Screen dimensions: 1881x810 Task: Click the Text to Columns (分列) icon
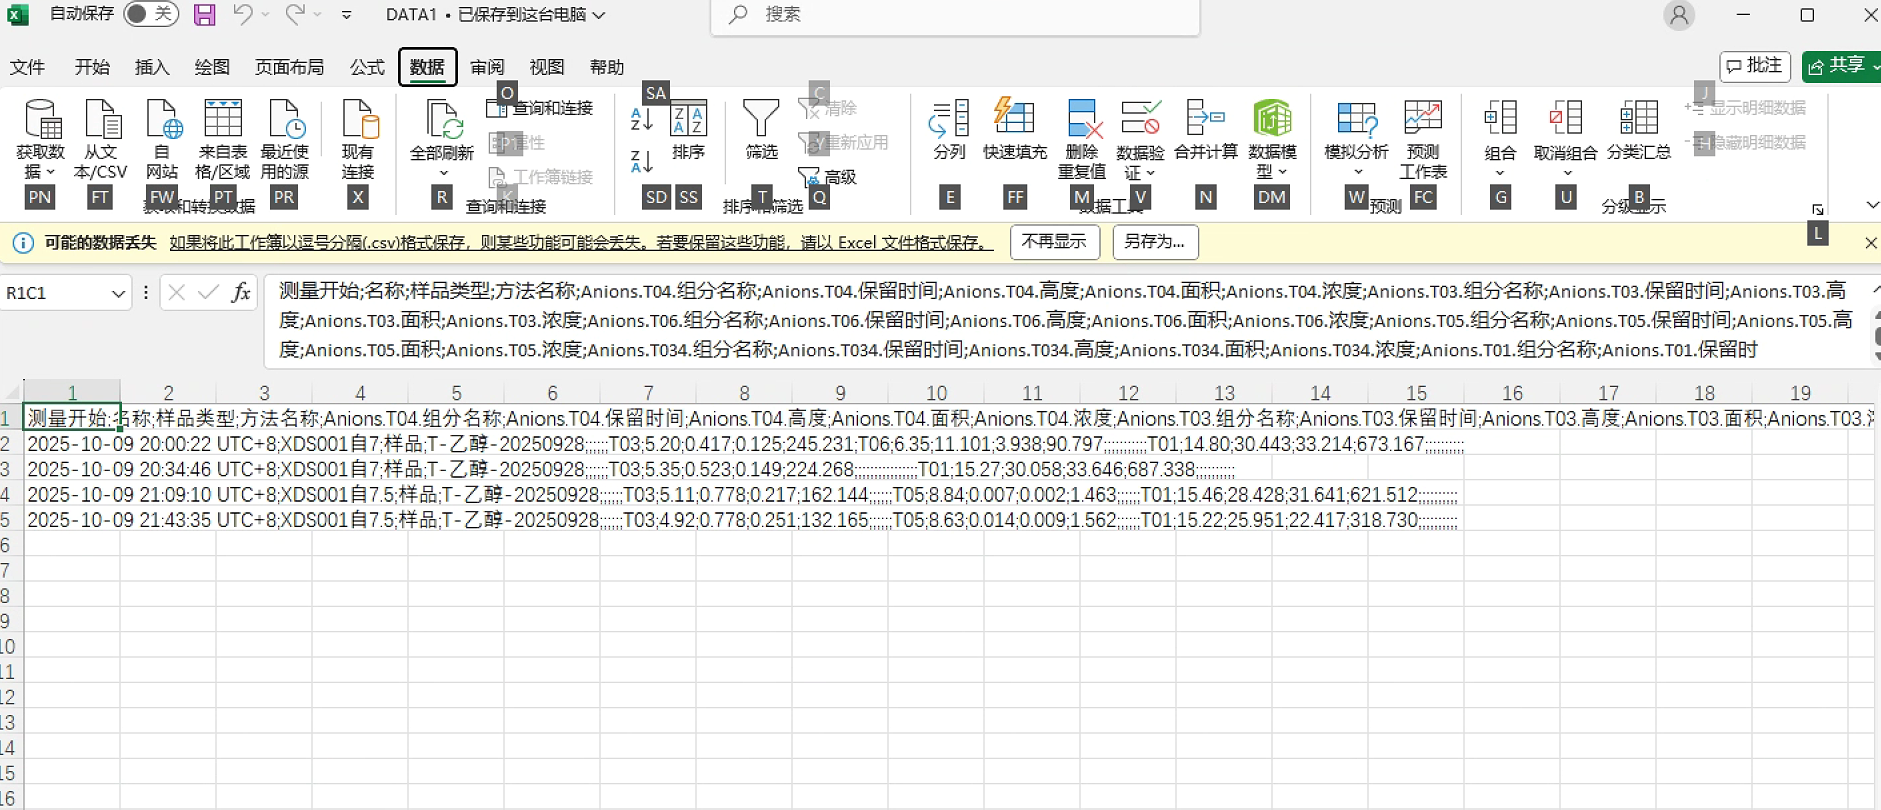[x=948, y=120]
